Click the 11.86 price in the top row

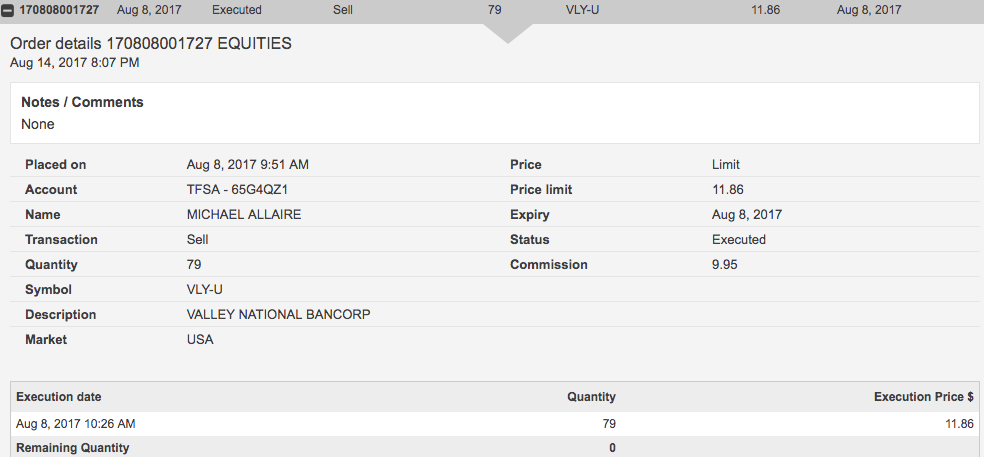click(764, 10)
